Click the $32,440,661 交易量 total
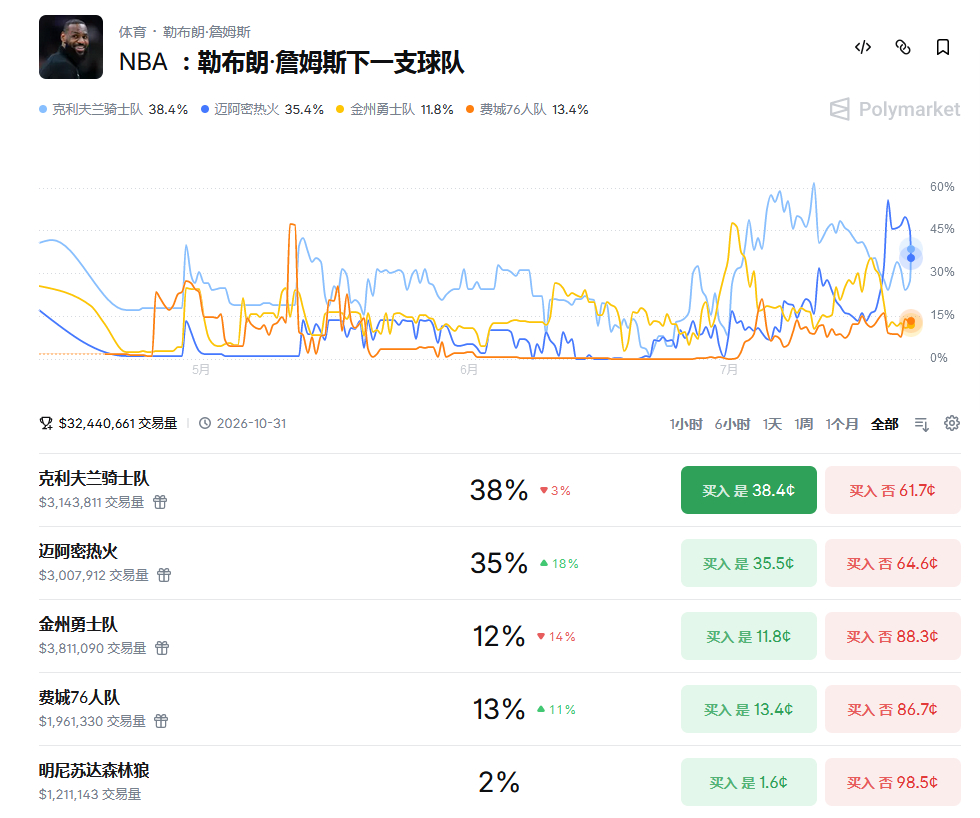The width and height of the screenshot is (980, 818). click(x=118, y=424)
